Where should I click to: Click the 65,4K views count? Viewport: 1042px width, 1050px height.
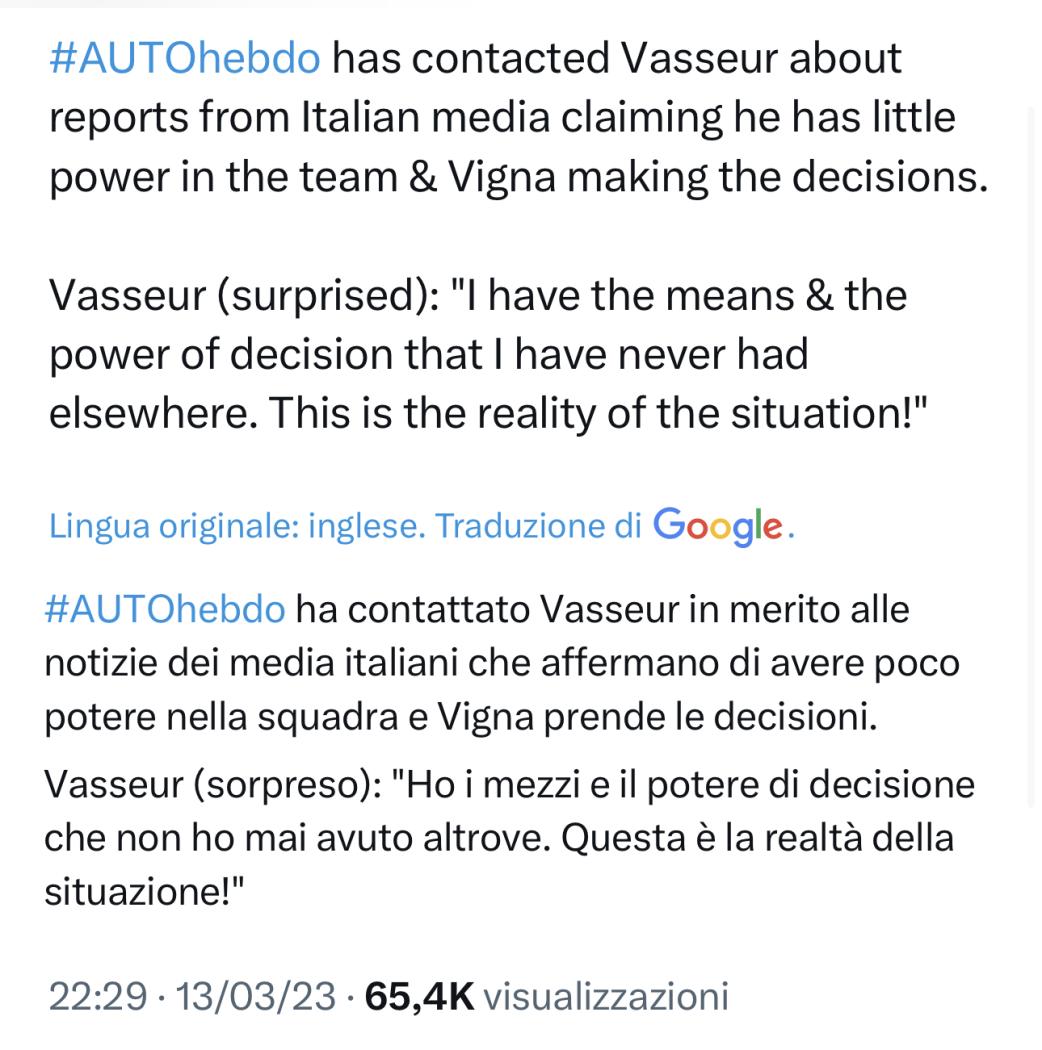[x=419, y=996]
